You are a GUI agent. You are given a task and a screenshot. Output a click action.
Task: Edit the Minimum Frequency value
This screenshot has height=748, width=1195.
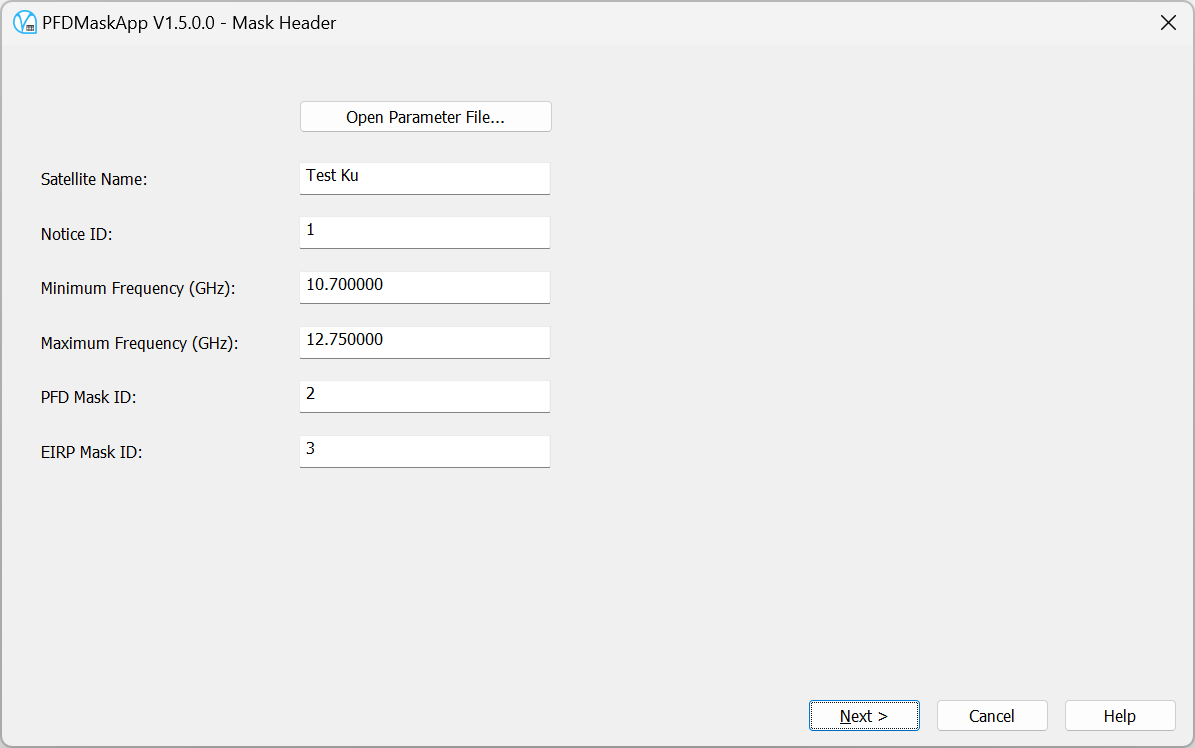(x=424, y=287)
